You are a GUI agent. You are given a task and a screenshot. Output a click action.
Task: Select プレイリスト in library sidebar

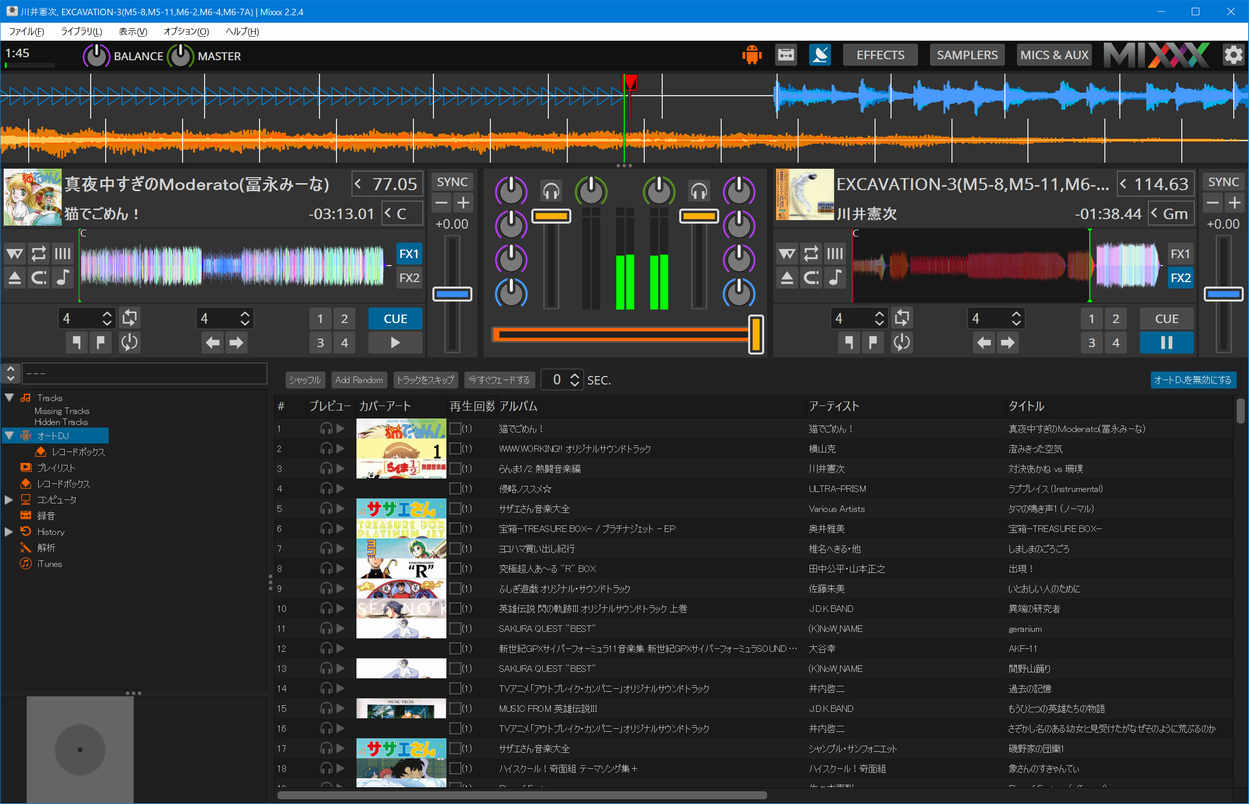(x=56, y=467)
